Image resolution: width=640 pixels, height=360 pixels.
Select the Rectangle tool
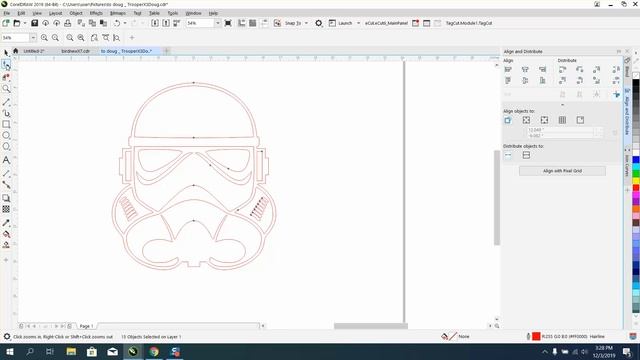pyautogui.click(x=6, y=124)
